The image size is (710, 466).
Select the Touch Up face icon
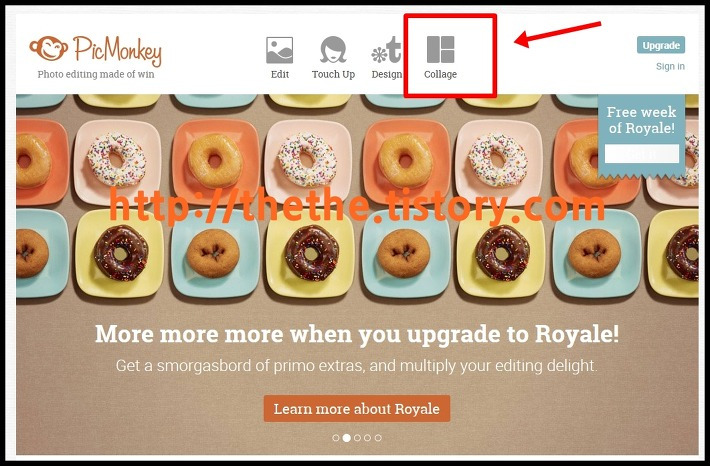333,50
